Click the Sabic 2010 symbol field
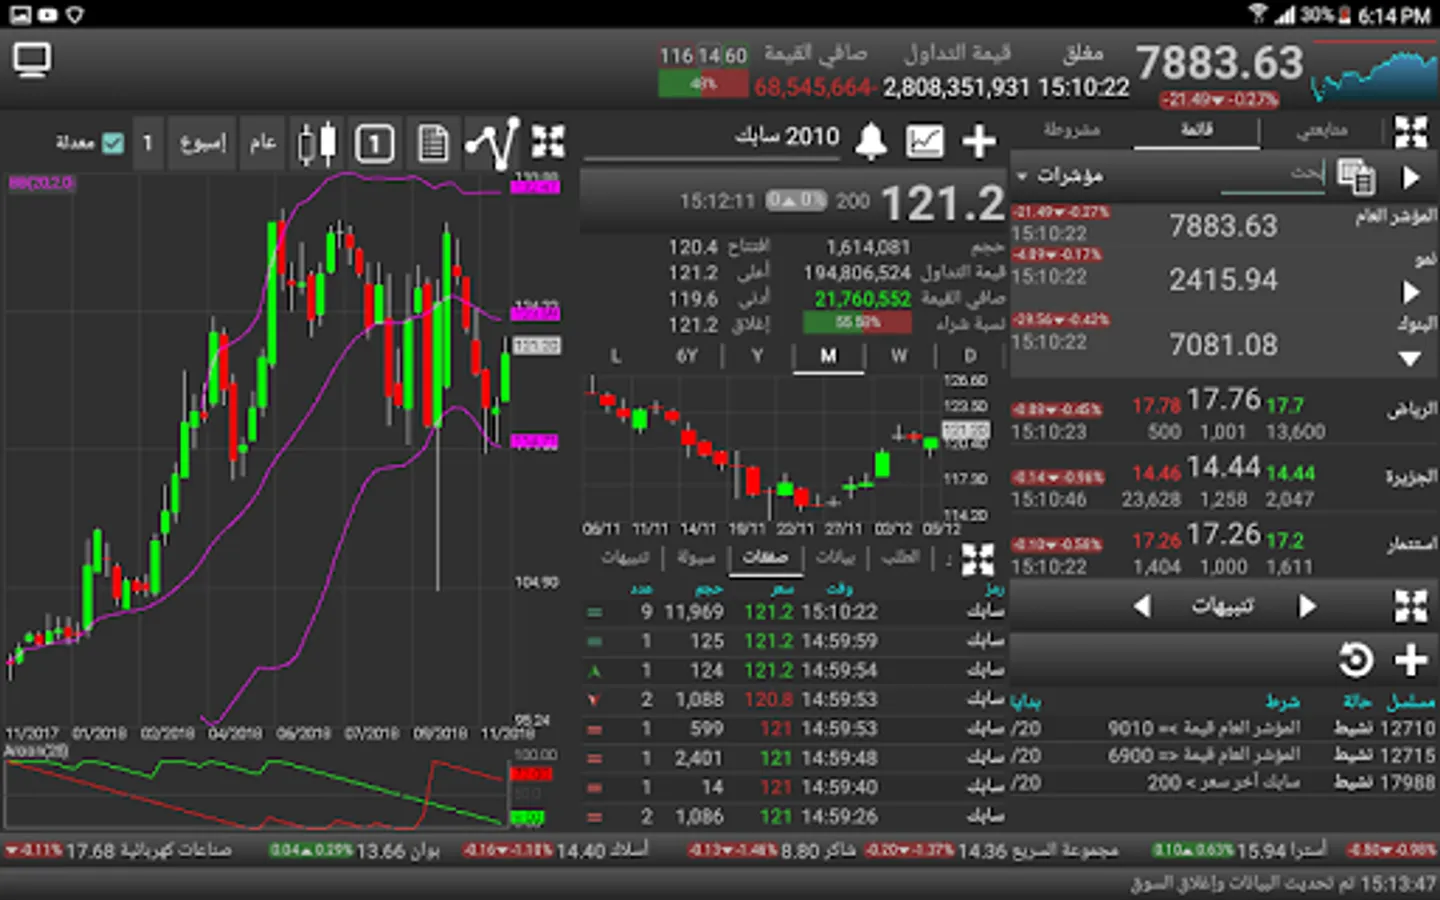Screen dimensions: 1440x900 coord(712,138)
